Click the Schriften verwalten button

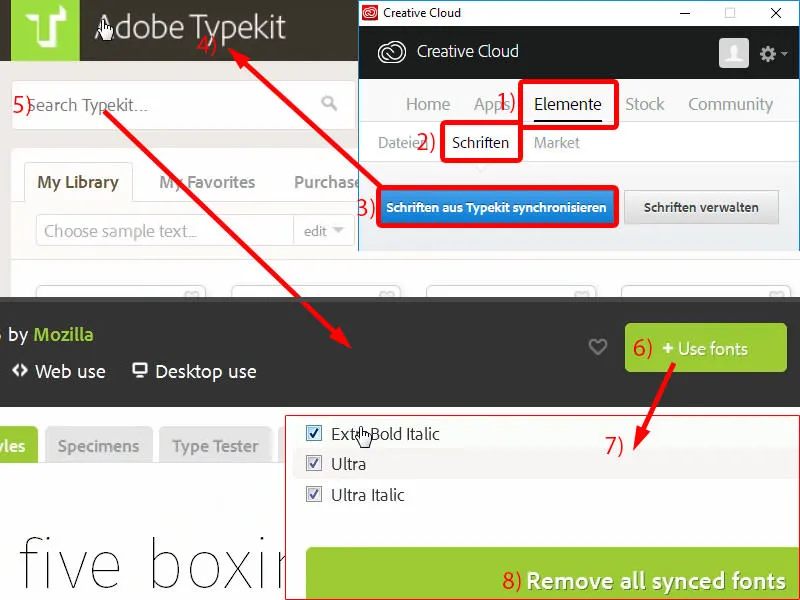point(701,207)
